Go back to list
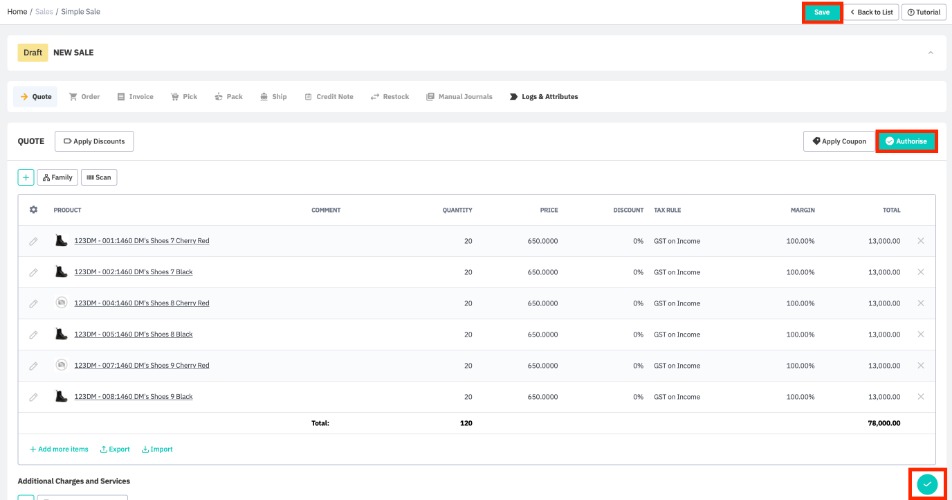Viewport: 952px width, 500px height. tap(871, 12)
